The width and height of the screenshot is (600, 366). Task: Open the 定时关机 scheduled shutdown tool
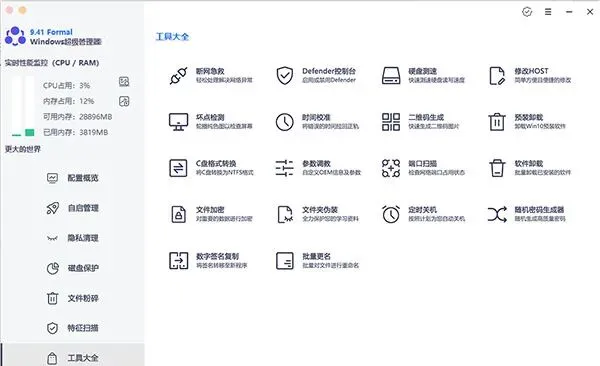point(423,214)
